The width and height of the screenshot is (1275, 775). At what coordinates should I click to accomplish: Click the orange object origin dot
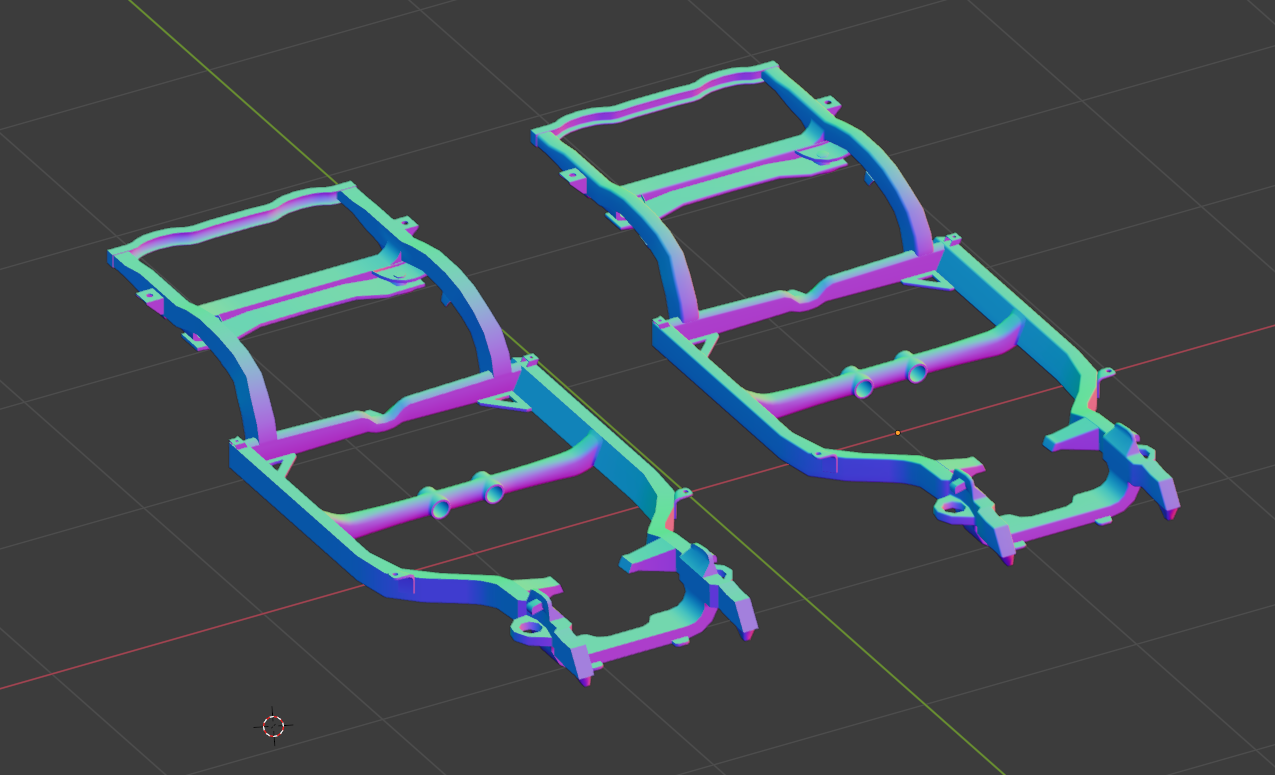[x=897, y=433]
